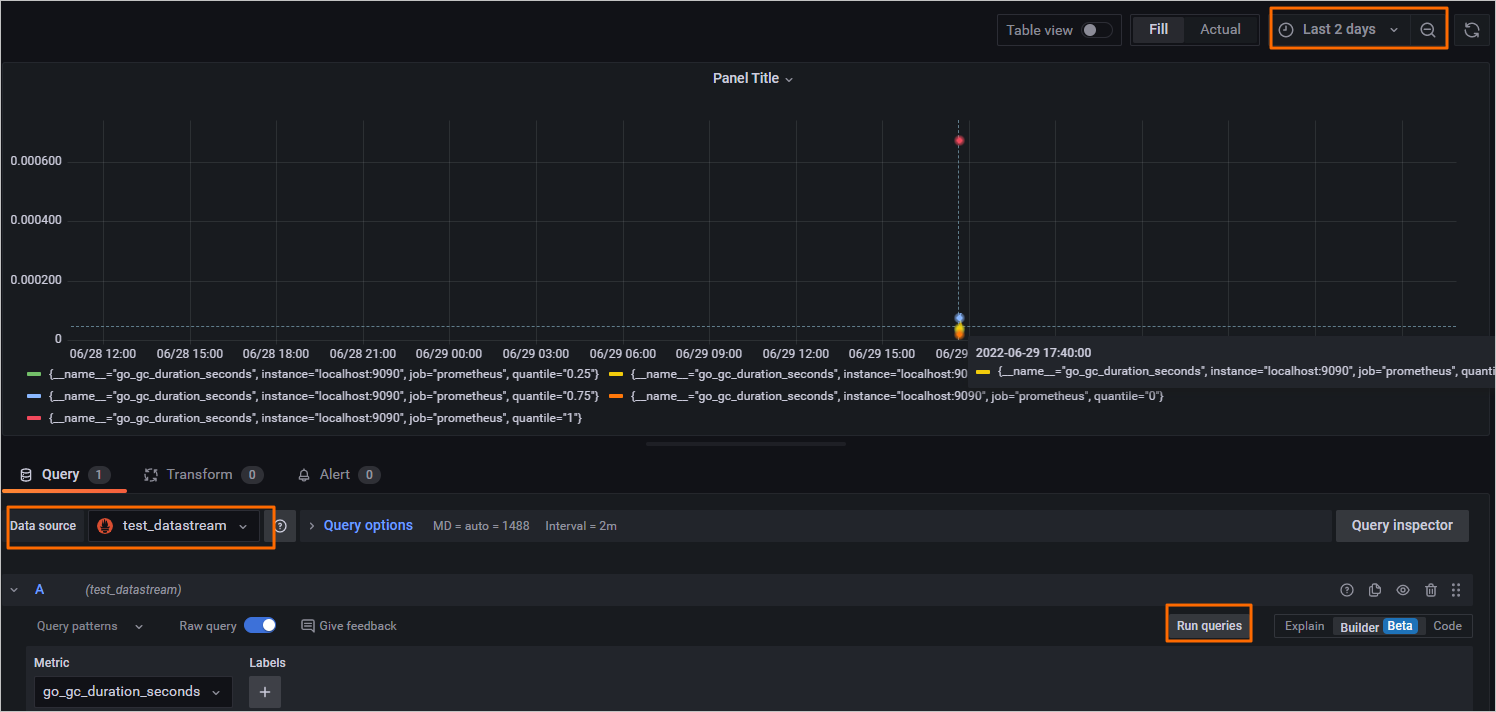Toggle the Table view switch
The height and width of the screenshot is (712, 1496).
click(x=1096, y=30)
